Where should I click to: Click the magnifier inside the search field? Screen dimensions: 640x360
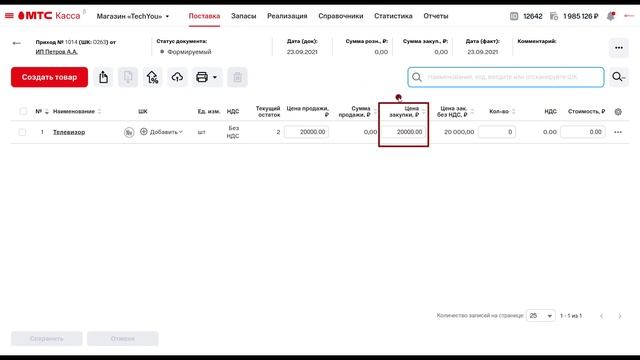[417, 77]
